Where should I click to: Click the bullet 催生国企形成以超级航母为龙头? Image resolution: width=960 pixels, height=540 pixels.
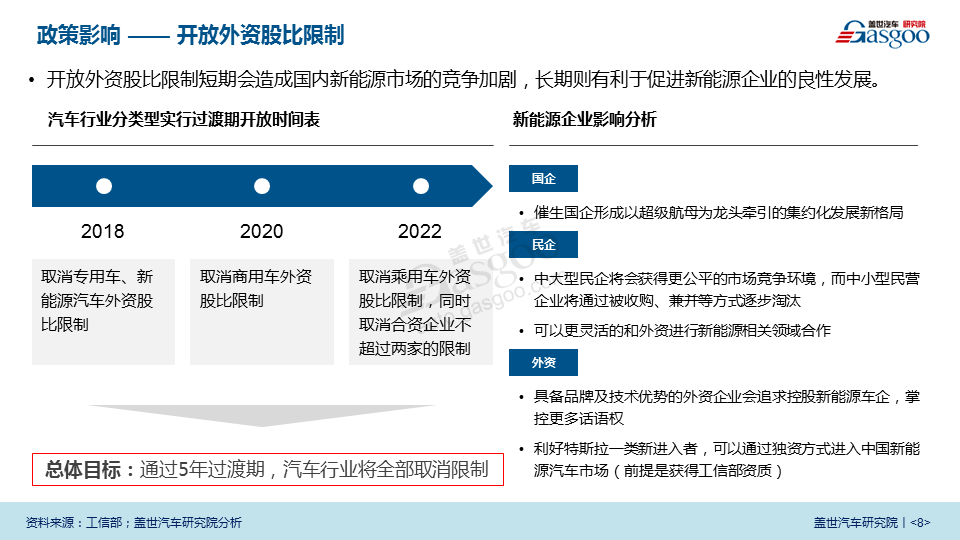(x=711, y=212)
